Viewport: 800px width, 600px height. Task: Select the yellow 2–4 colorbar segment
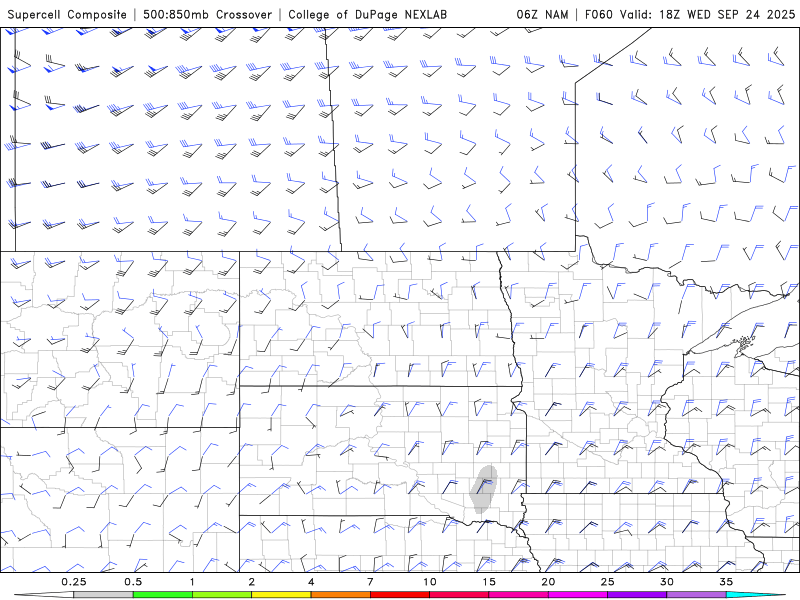tap(281, 595)
